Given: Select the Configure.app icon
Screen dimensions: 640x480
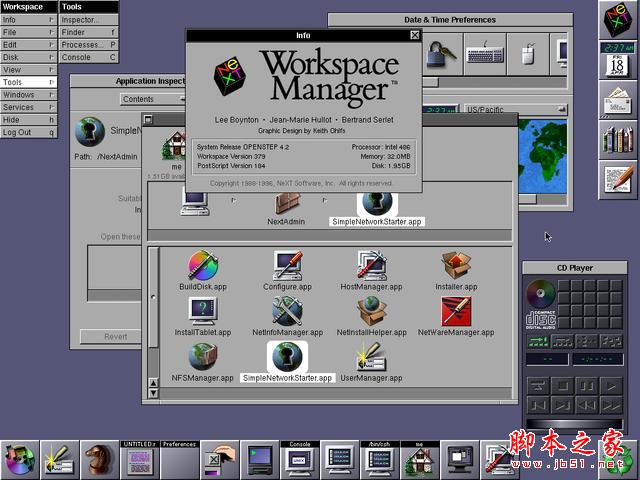Looking at the screenshot, I should (x=287, y=265).
